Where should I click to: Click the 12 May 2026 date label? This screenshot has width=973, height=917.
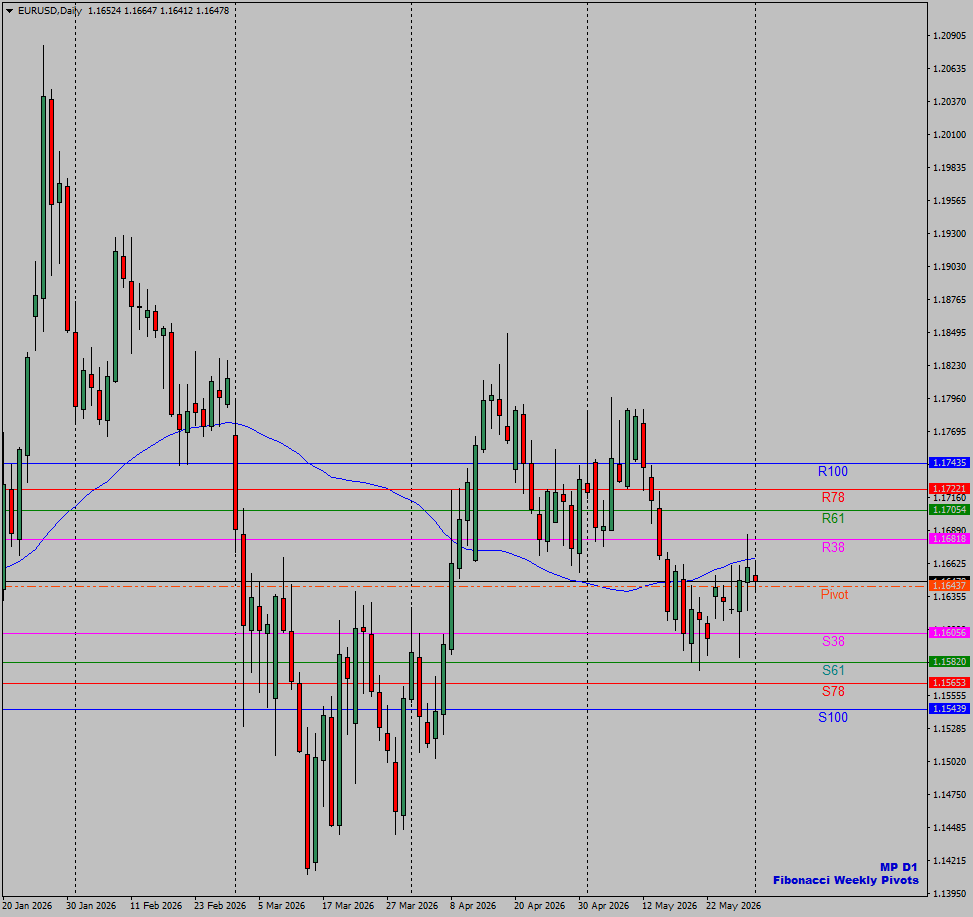669,906
